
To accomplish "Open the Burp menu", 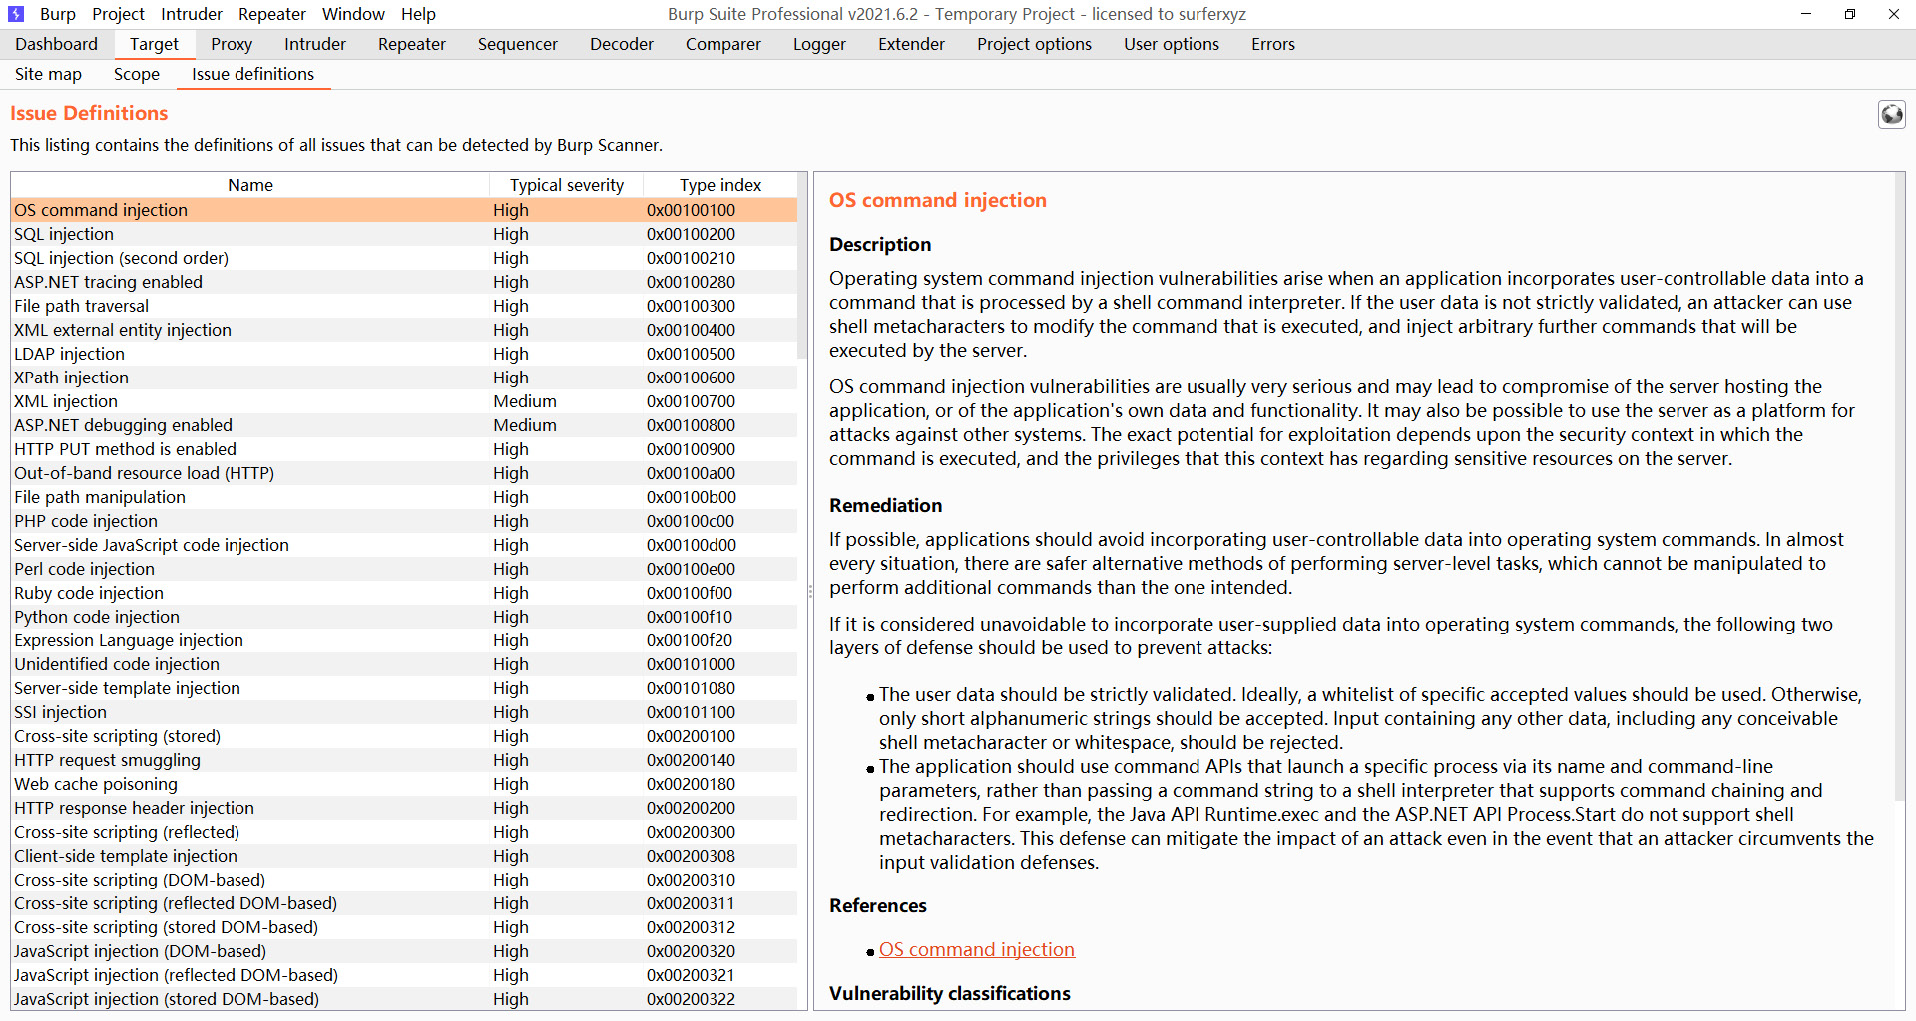I will point(58,14).
